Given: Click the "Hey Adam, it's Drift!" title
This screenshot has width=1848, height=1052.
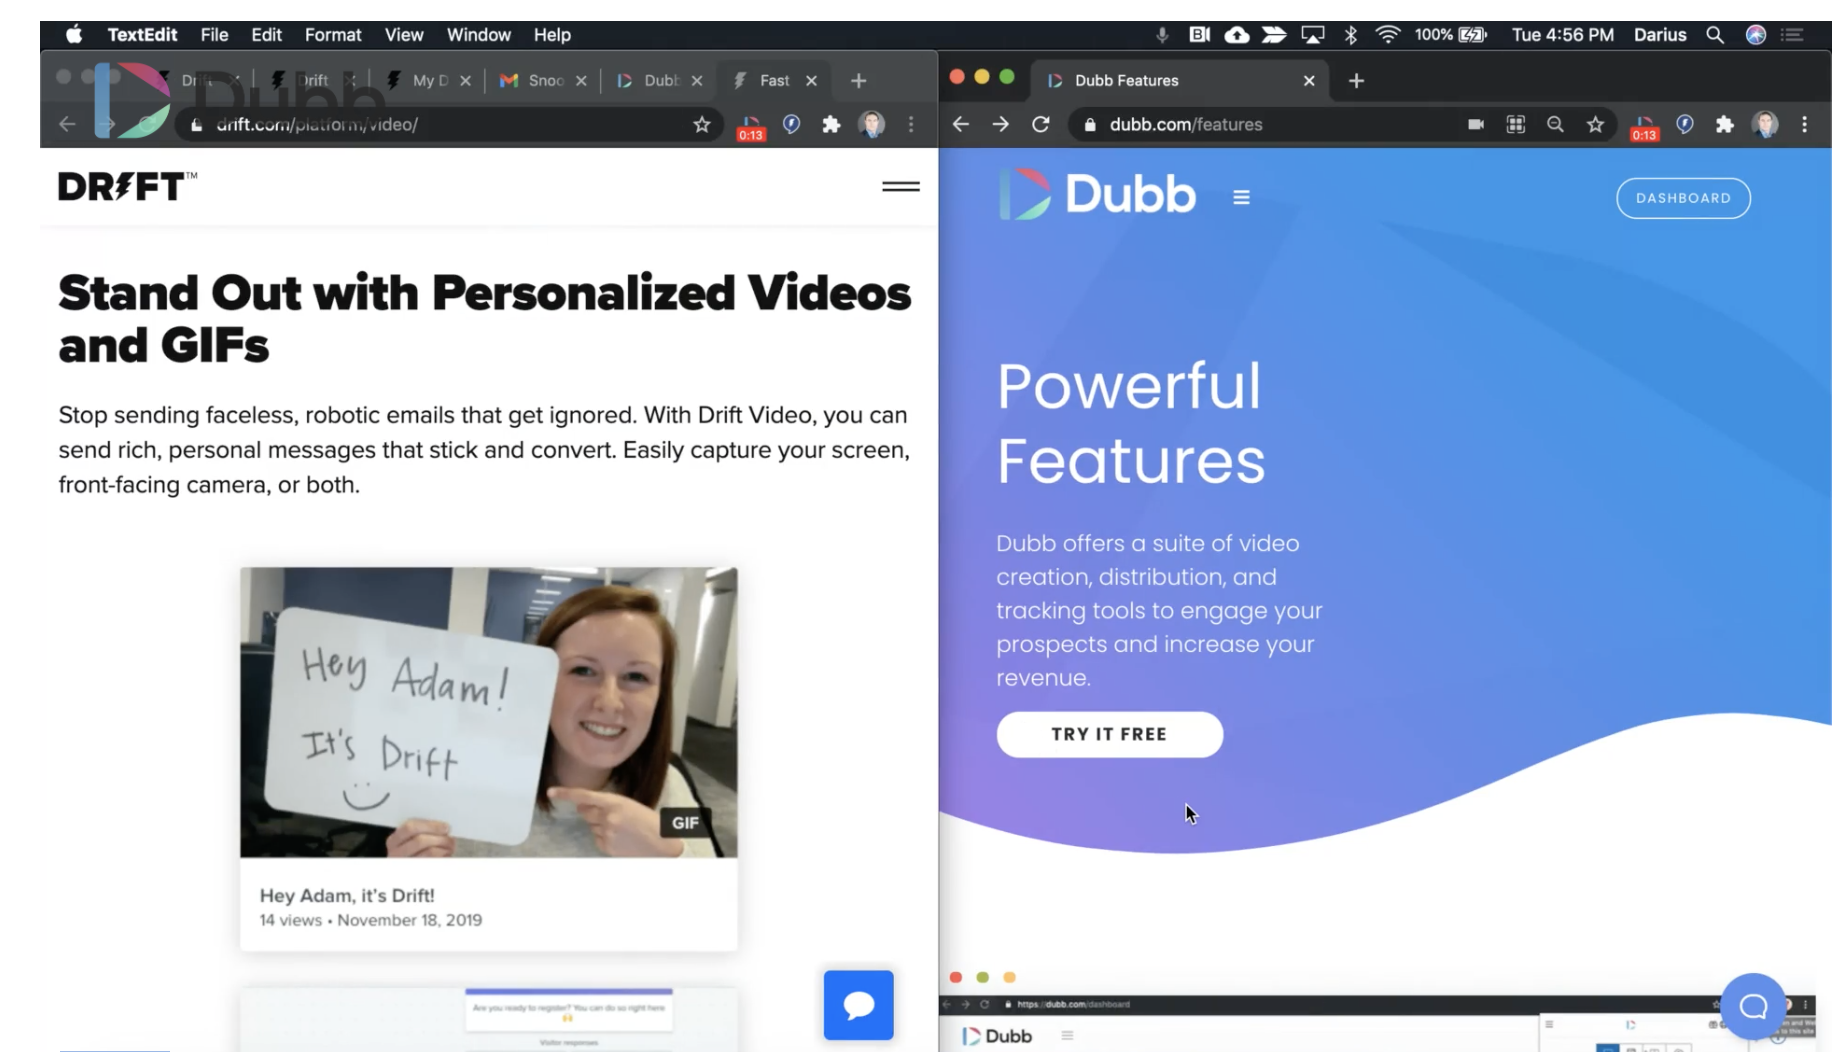Looking at the screenshot, I should point(347,895).
